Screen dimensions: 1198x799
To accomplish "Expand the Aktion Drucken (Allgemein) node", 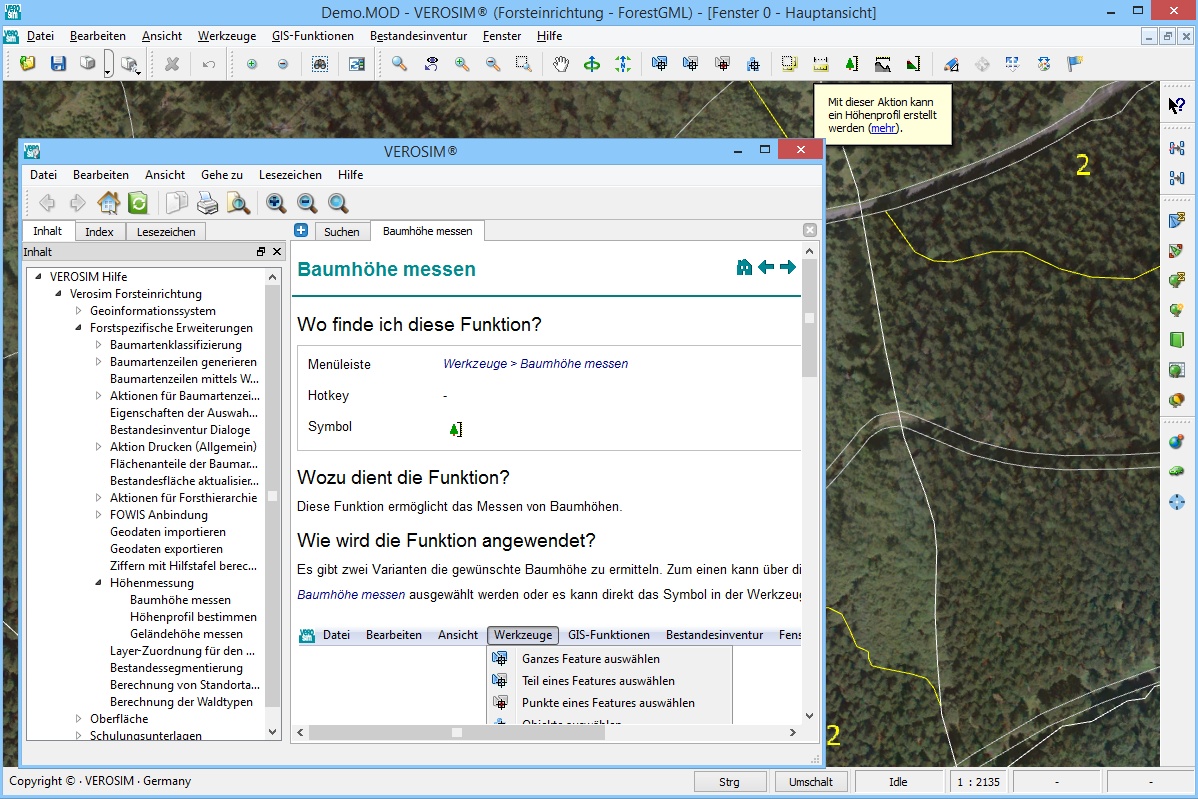I will tap(98, 447).
